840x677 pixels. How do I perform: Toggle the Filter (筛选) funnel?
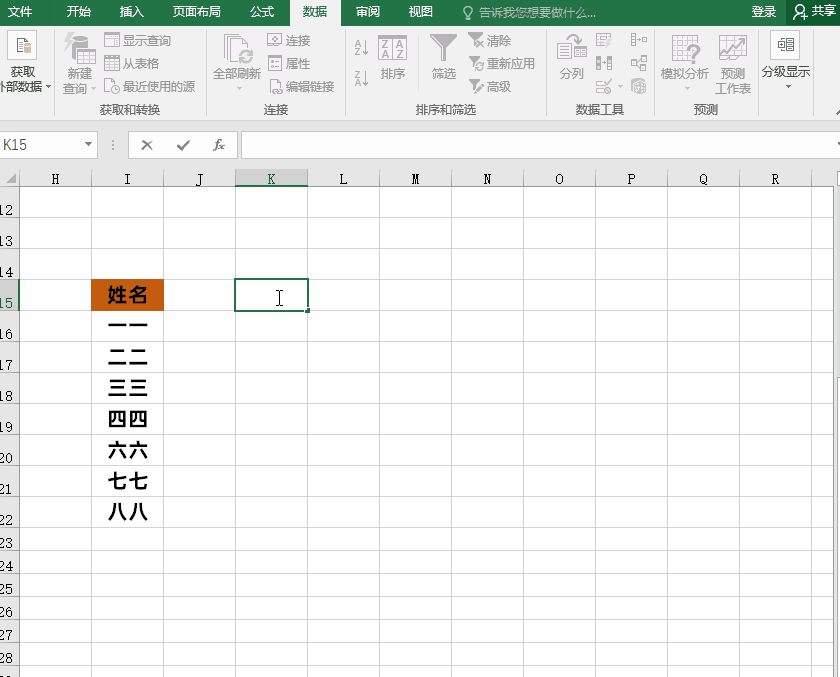pyautogui.click(x=444, y=57)
